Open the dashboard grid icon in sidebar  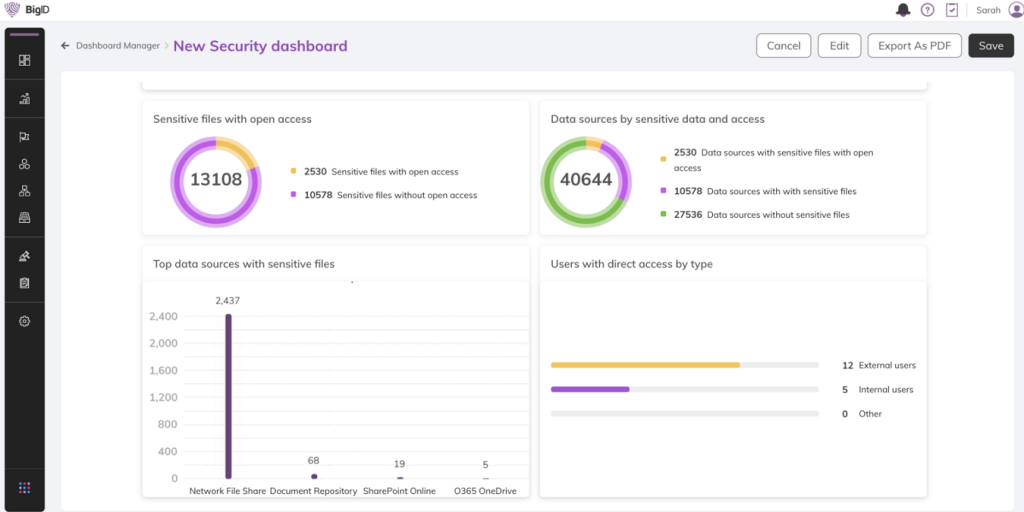click(24, 60)
